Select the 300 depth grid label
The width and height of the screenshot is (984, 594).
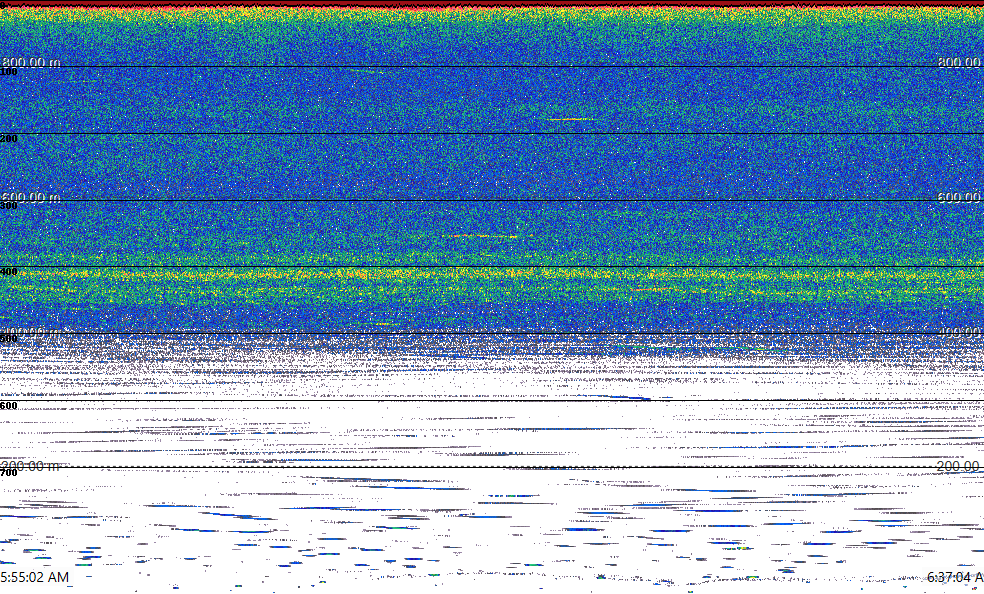coord(9,206)
